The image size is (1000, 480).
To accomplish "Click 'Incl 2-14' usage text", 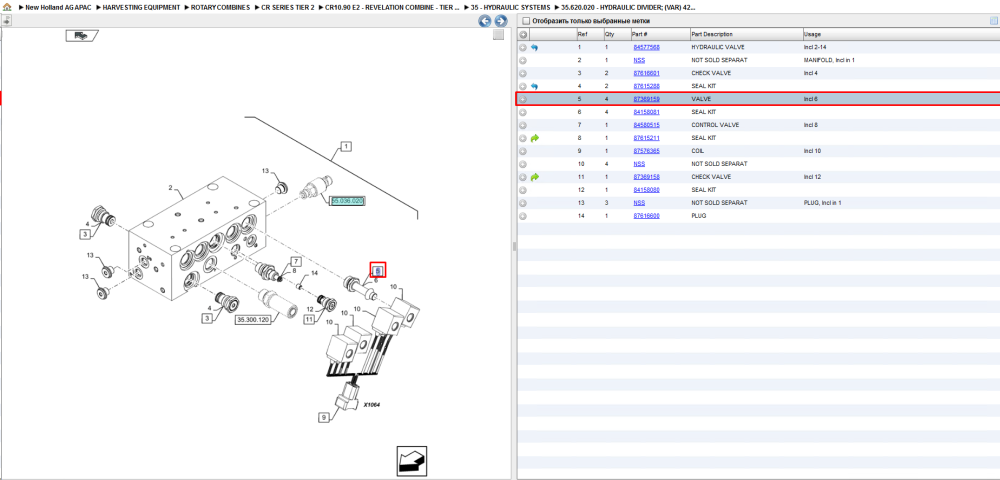I will (815, 47).
